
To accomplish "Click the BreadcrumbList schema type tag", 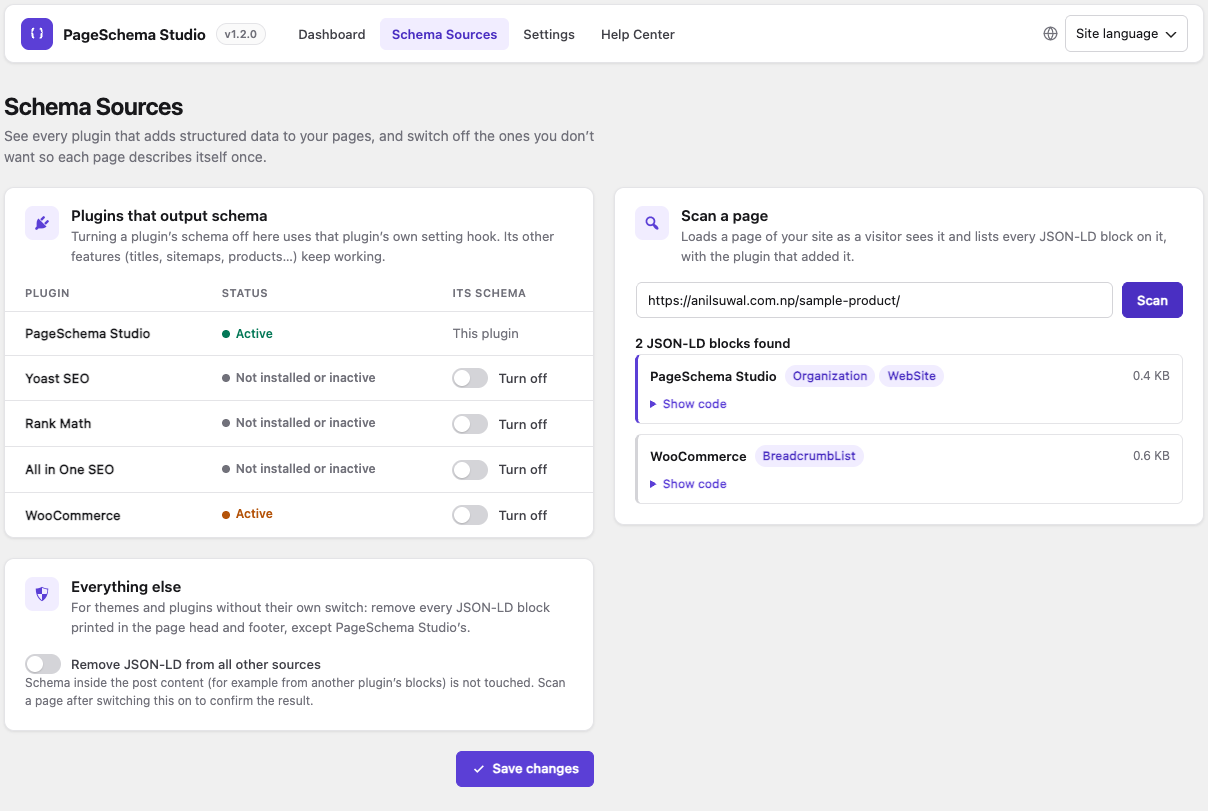I will click(x=809, y=456).
